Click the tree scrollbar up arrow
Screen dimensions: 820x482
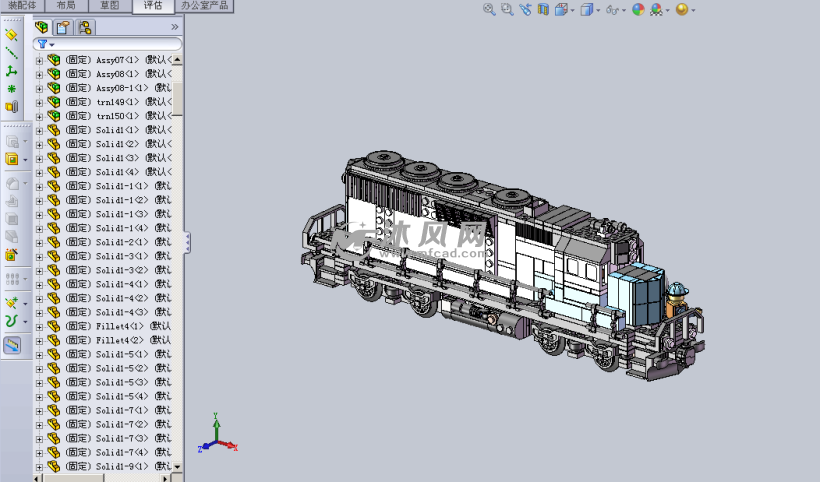(177, 60)
